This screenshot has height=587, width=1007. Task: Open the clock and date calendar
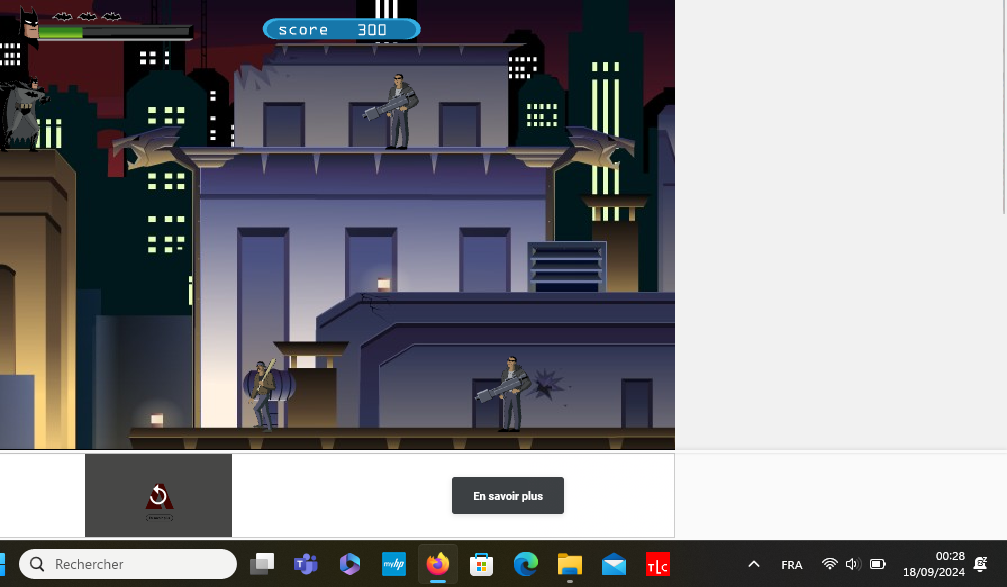[933, 564]
